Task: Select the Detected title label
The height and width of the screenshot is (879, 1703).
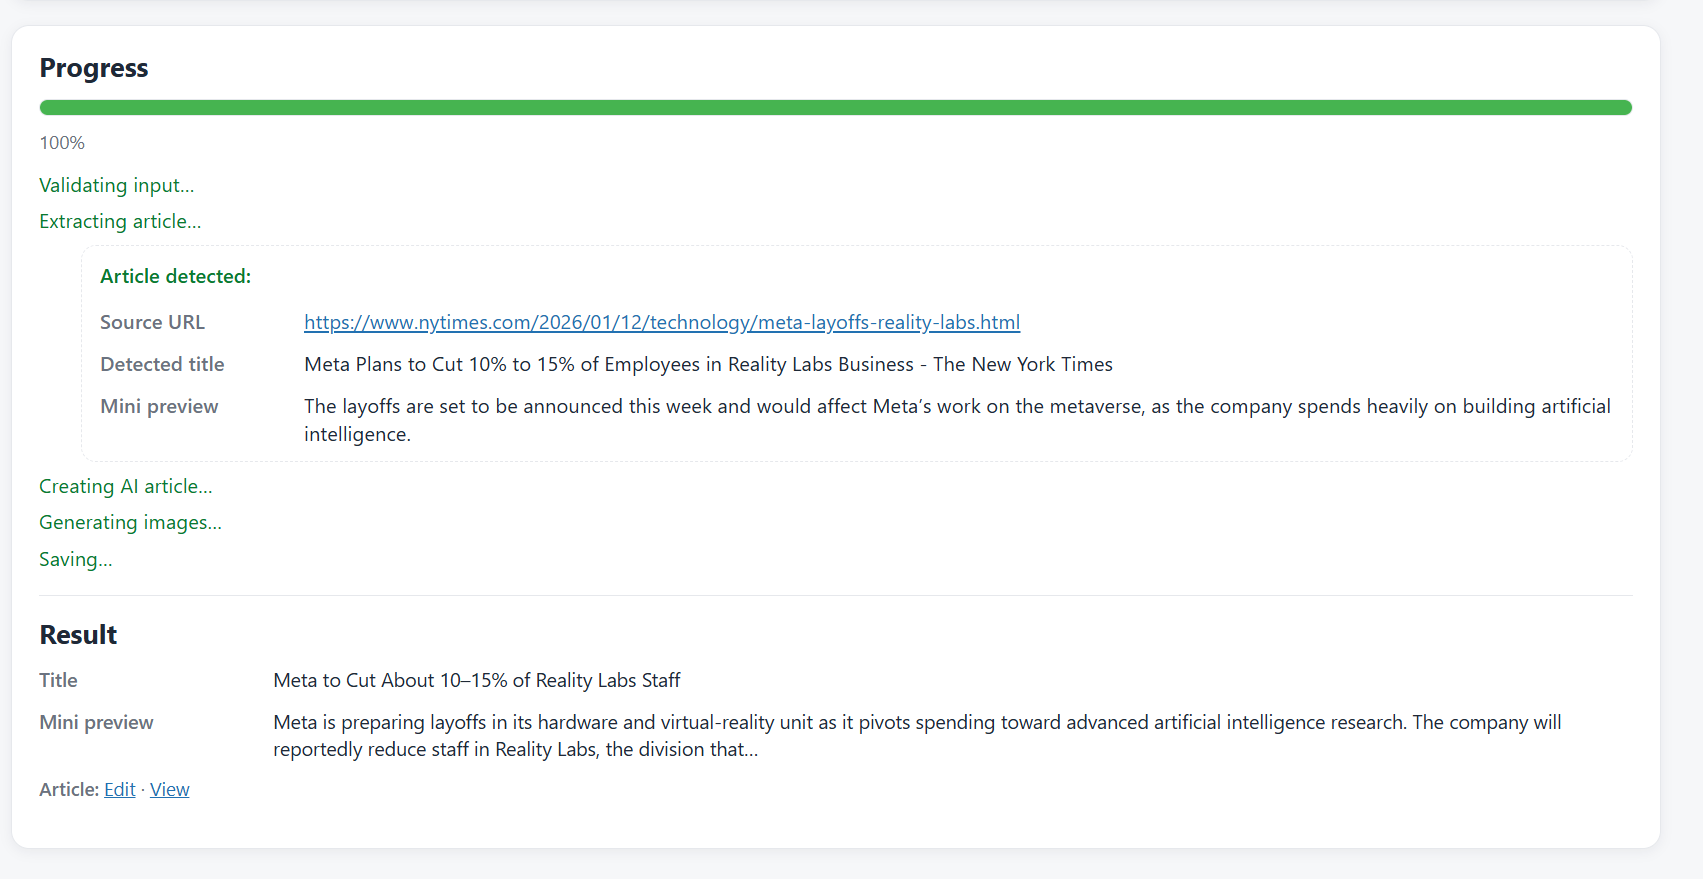Action: [x=161, y=364]
